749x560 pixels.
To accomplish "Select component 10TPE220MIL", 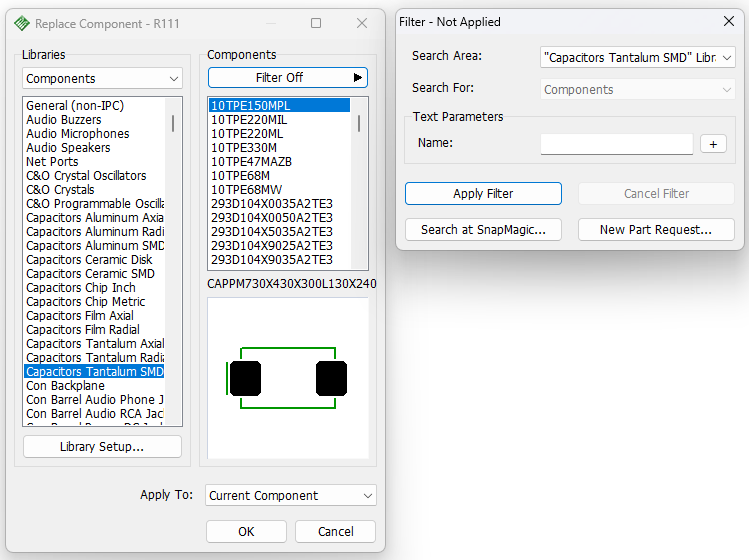I will point(279,119).
